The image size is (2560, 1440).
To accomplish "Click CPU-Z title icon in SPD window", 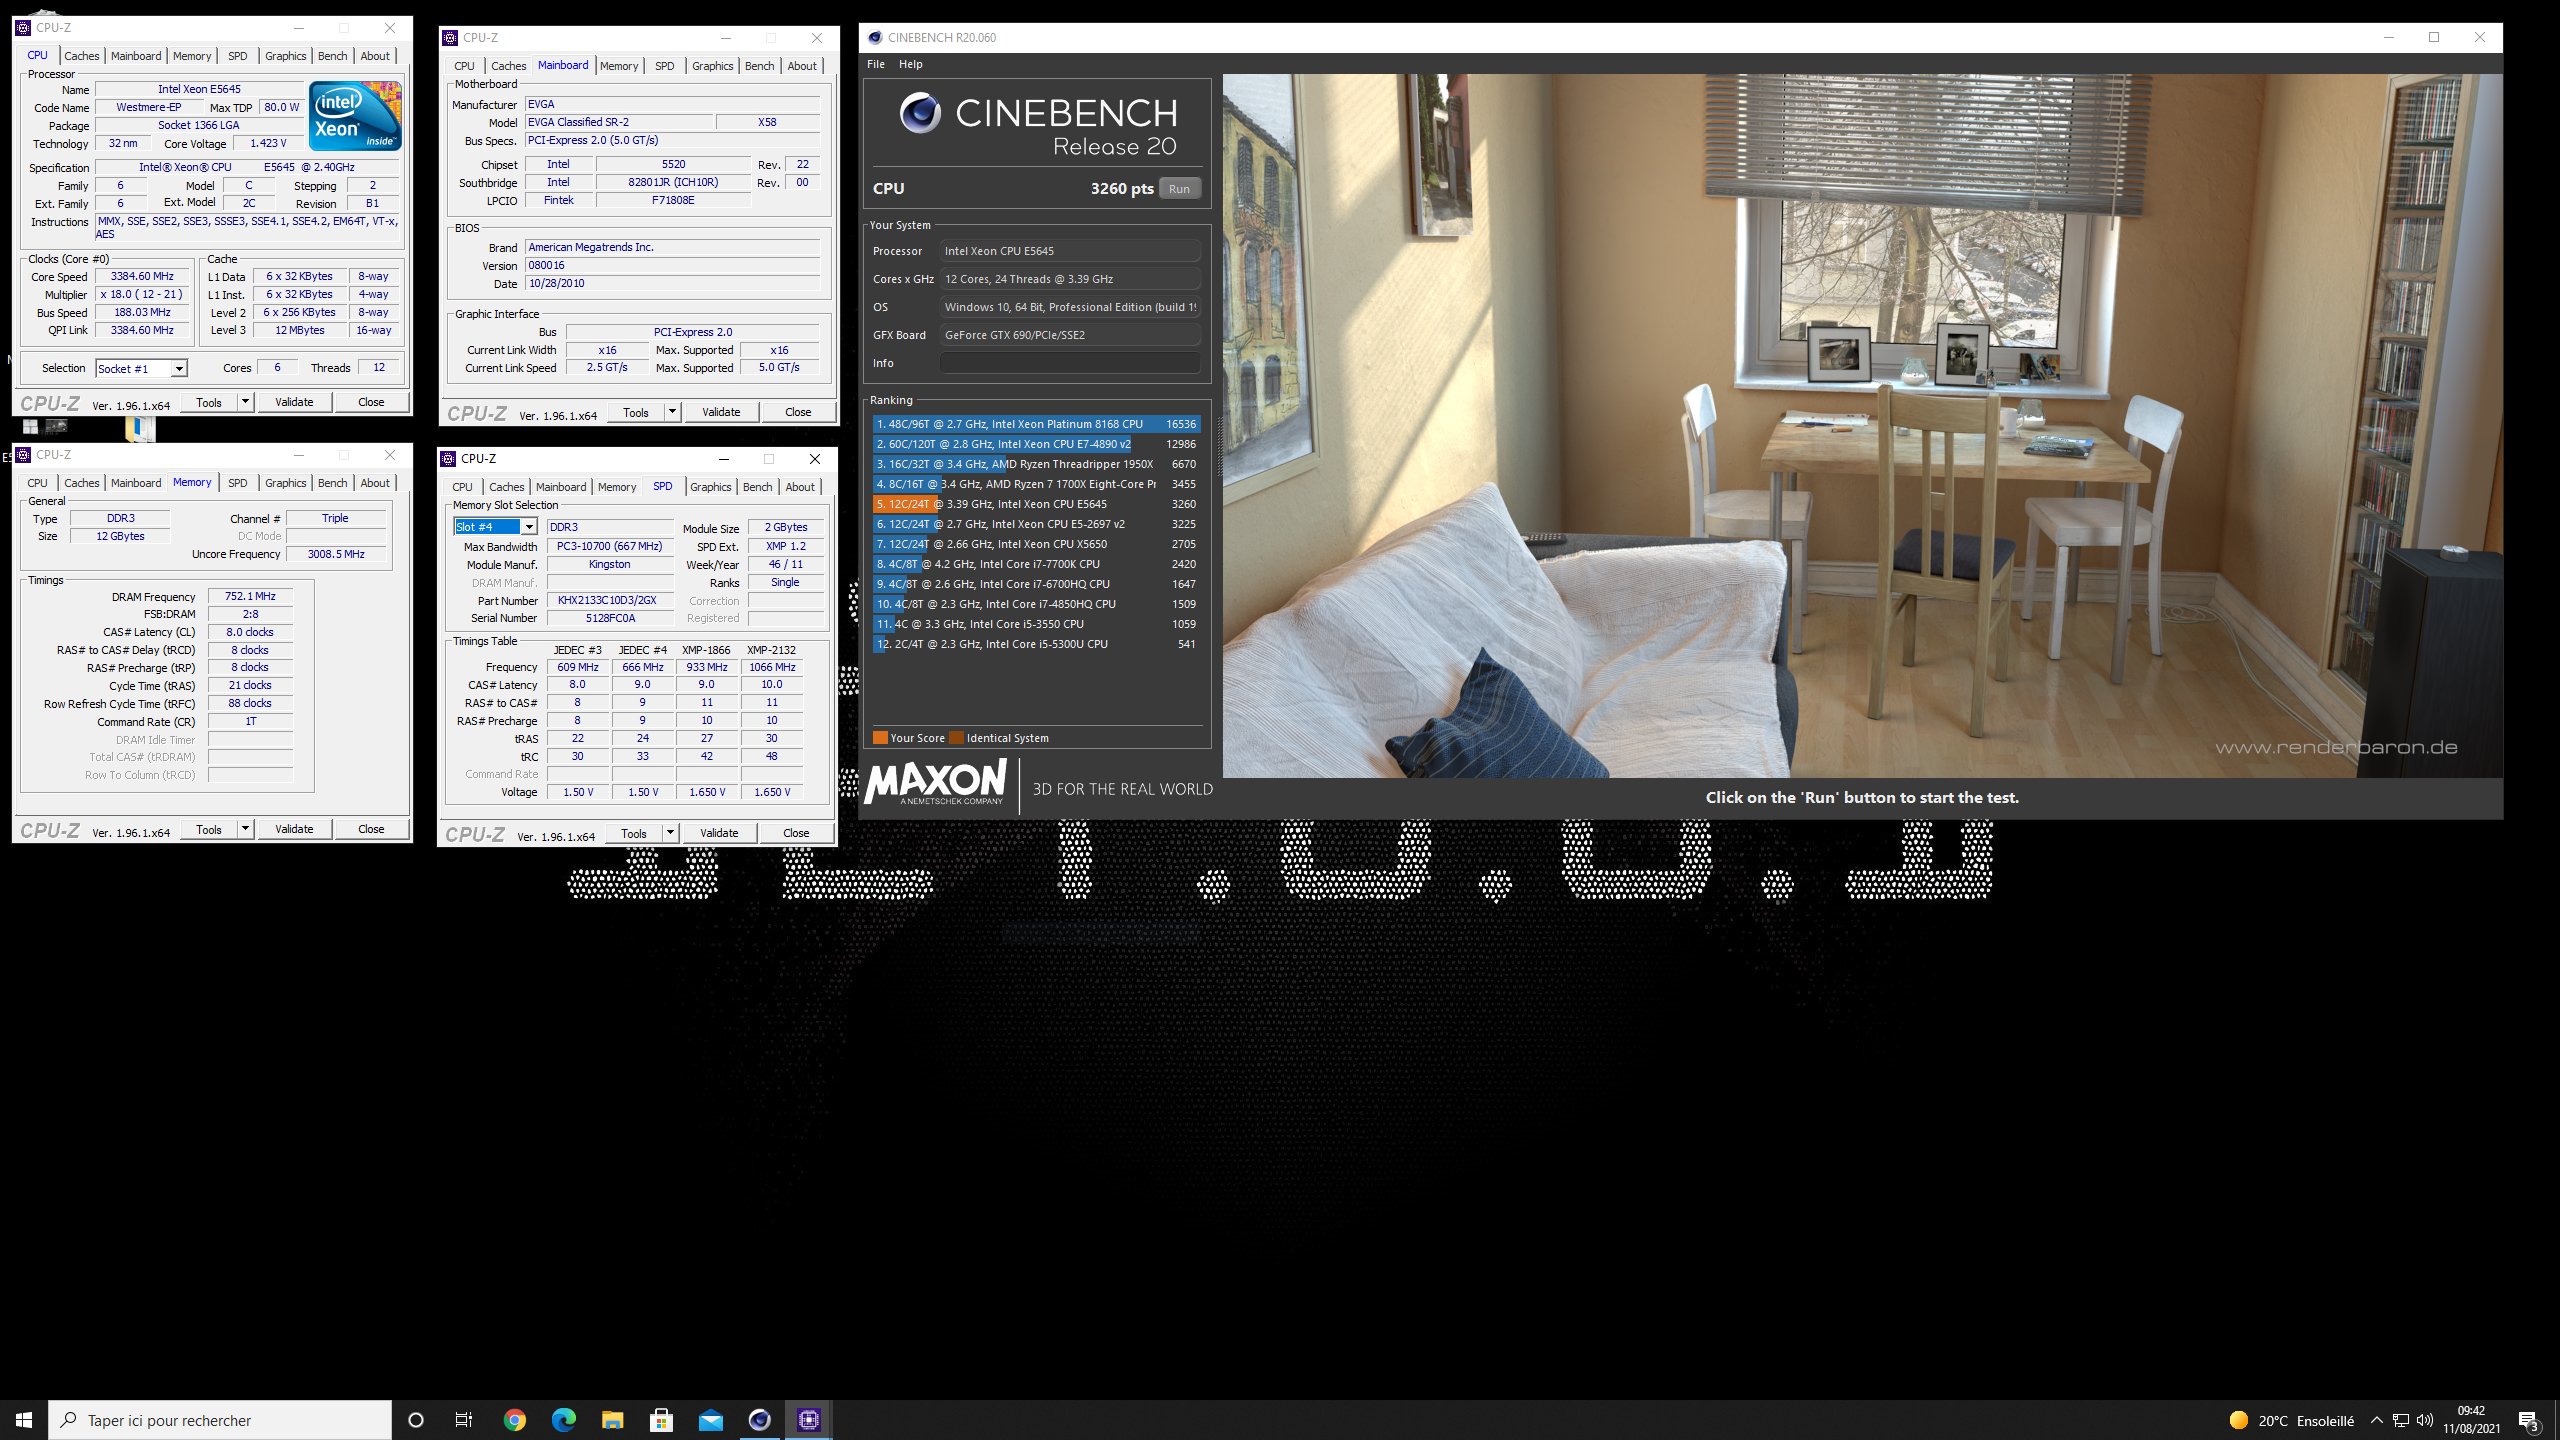I will (448, 459).
